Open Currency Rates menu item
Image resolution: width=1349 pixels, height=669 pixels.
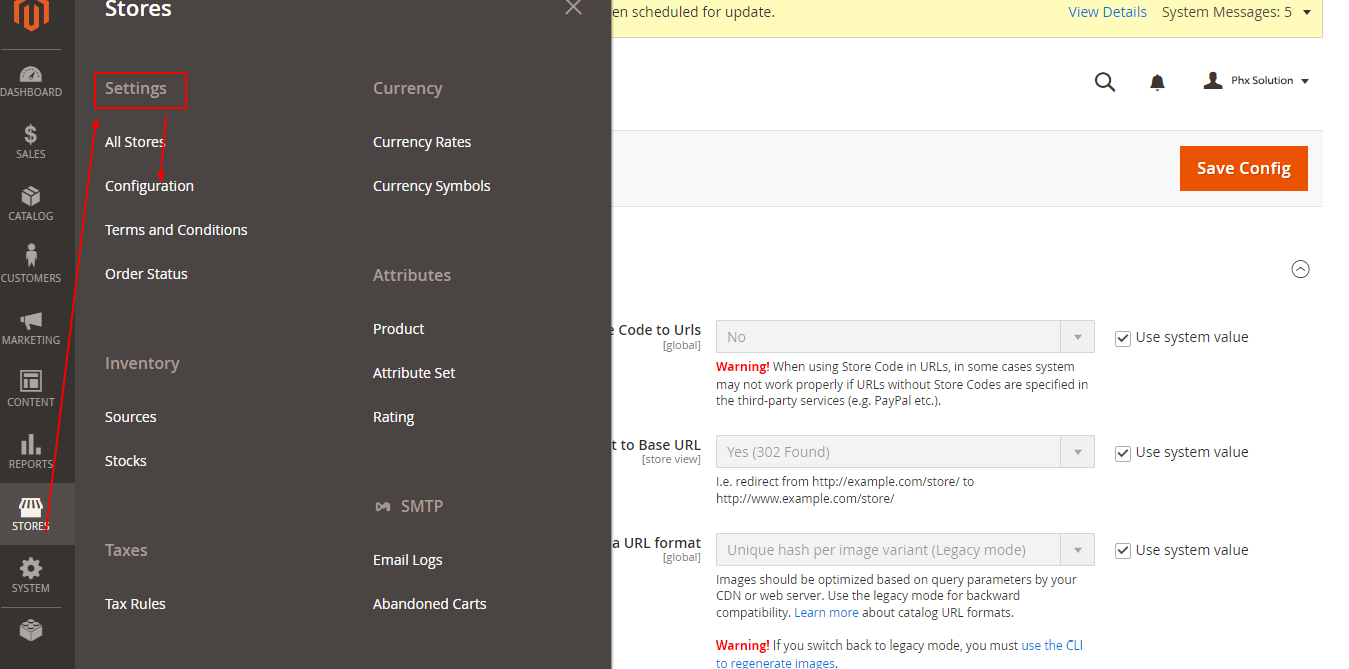[422, 142]
